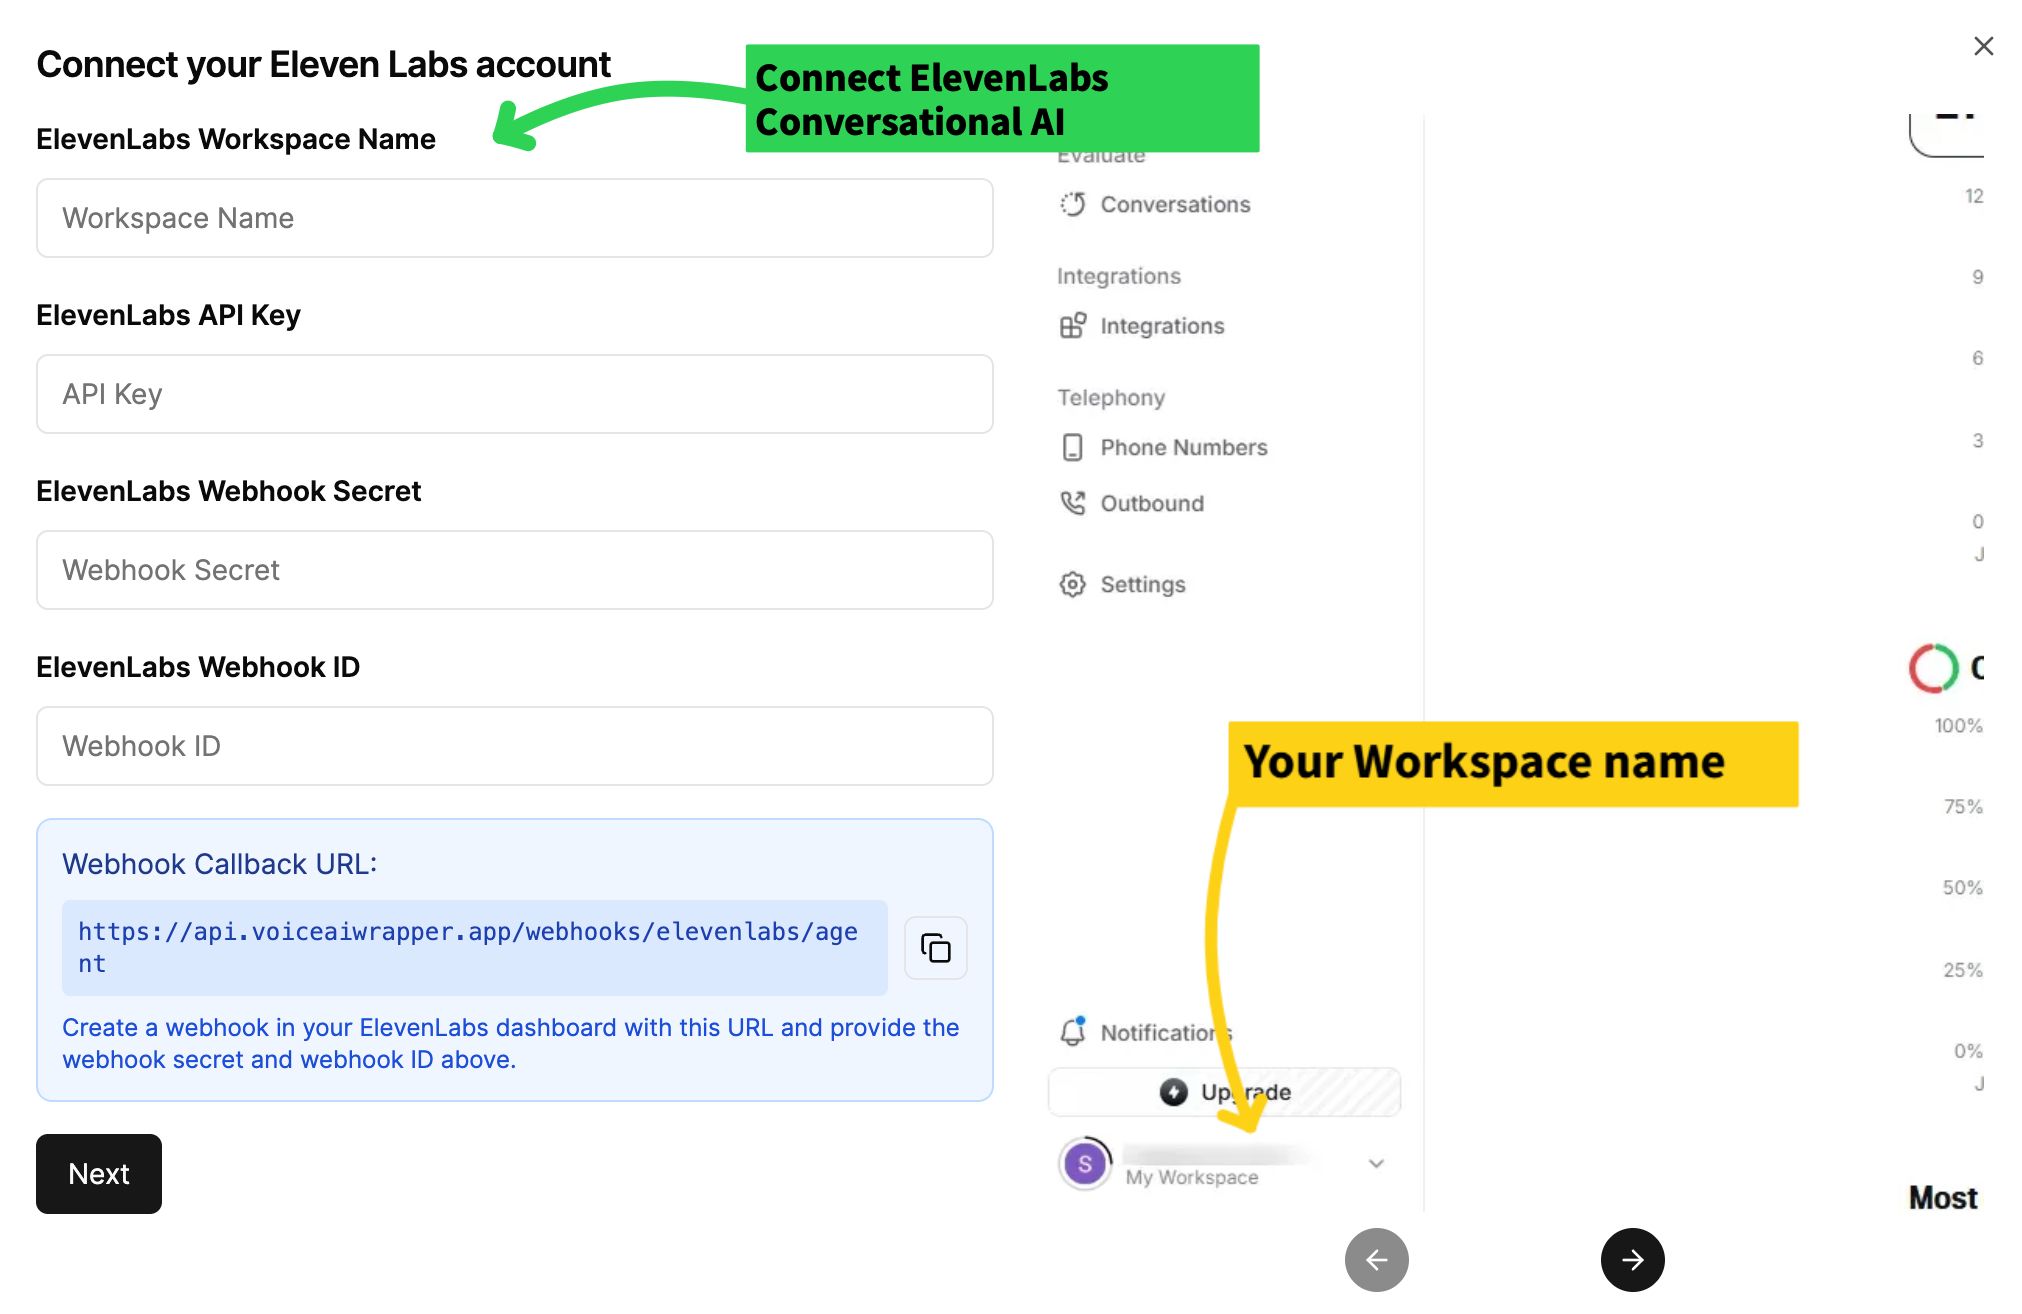Image resolution: width=2022 pixels, height=1314 pixels.
Task: Click the Notifications bell icon
Action: (x=1072, y=1032)
